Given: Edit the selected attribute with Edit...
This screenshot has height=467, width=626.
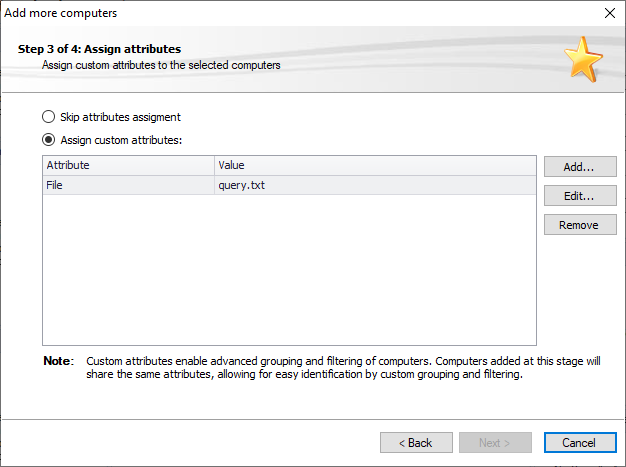Looking at the screenshot, I should click(580, 196).
